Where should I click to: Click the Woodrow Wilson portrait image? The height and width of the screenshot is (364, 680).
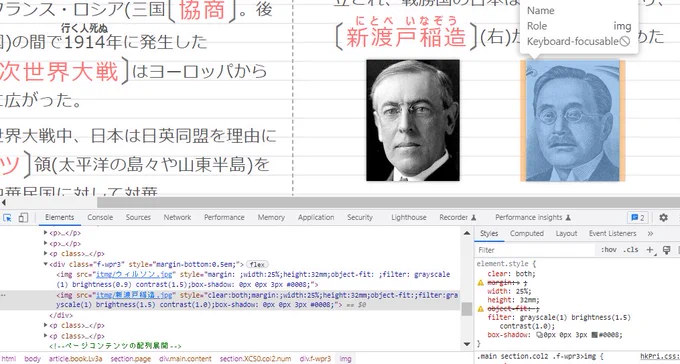413,120
